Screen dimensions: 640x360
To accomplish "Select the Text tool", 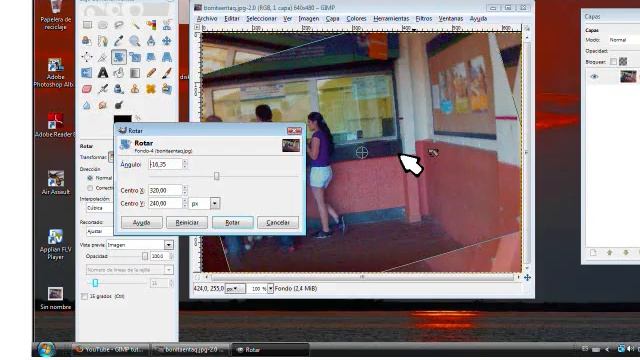I will (103, 73).
